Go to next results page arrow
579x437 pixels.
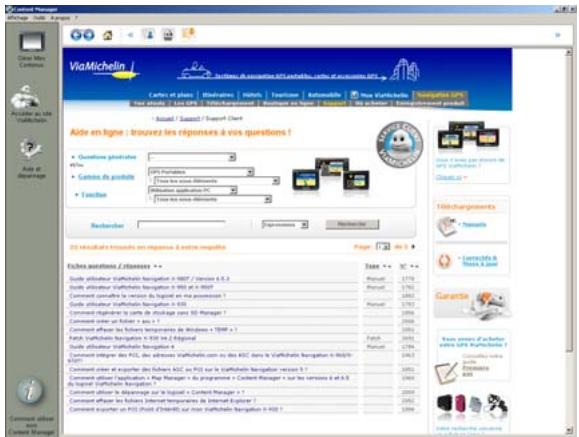click(x=413, y=246)
